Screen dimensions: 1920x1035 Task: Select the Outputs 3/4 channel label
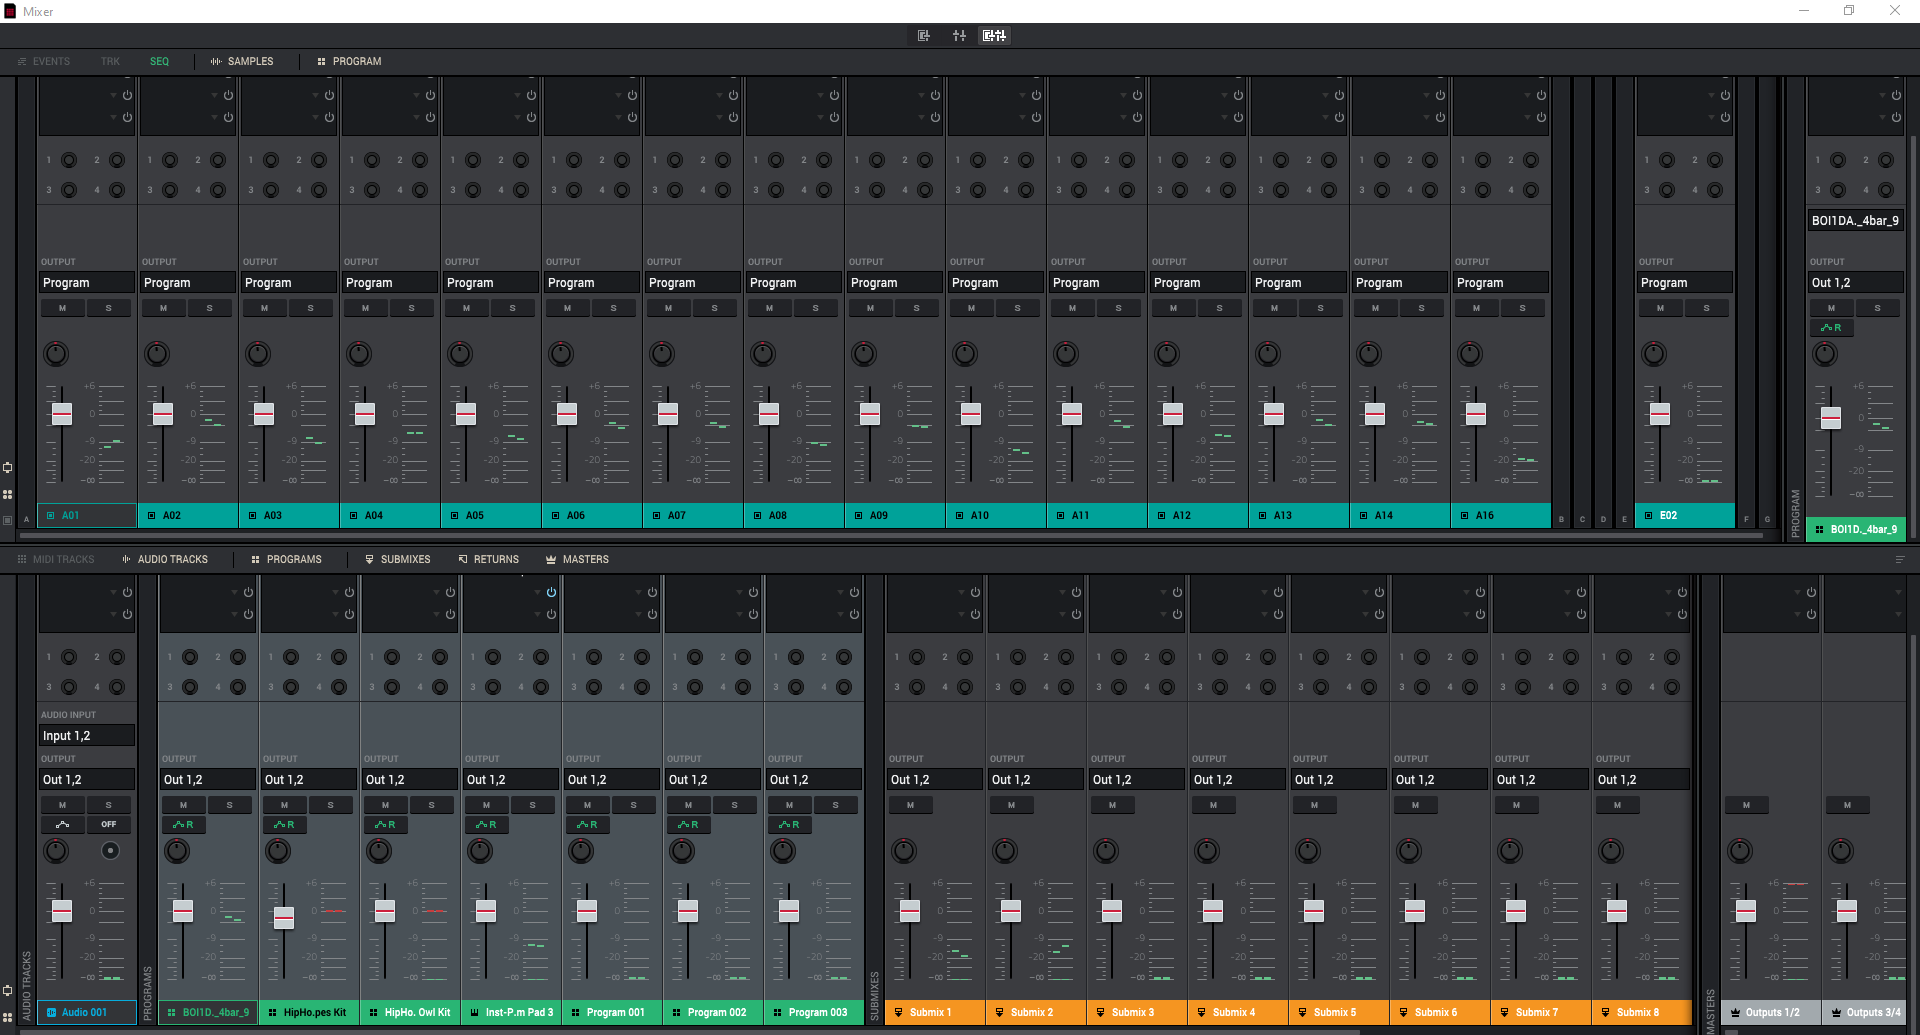tap(1864, 1012)
